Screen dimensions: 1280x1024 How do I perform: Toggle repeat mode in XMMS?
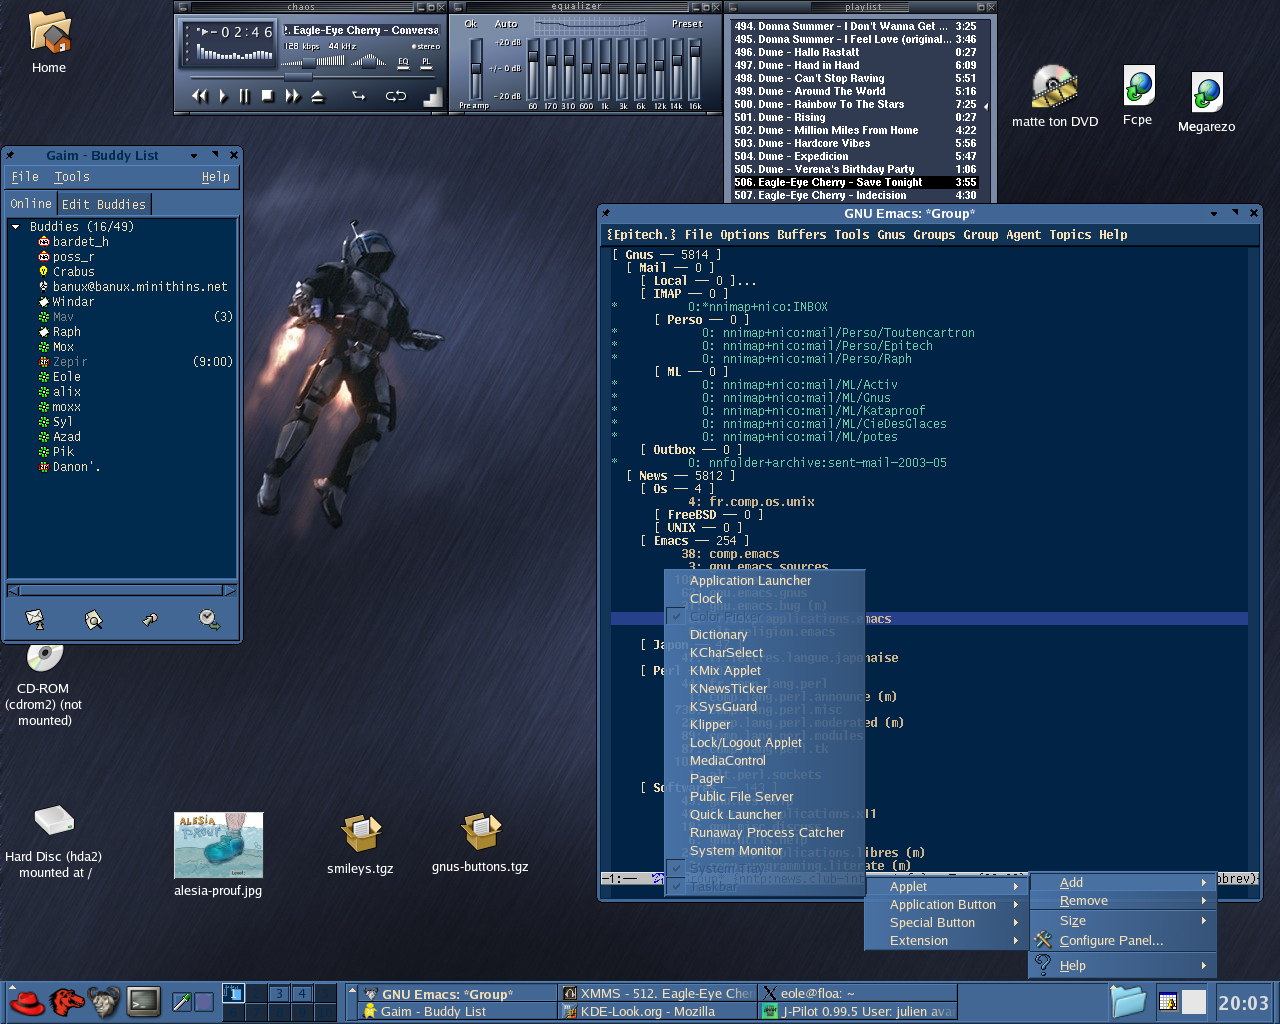pyautogui.click(x=396, y=96)
